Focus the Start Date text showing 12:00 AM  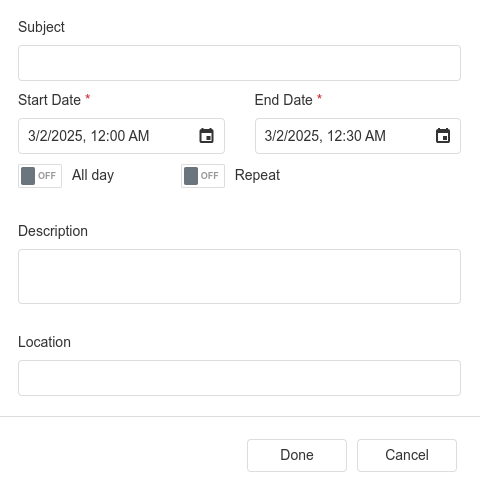[x=89, y=136]
